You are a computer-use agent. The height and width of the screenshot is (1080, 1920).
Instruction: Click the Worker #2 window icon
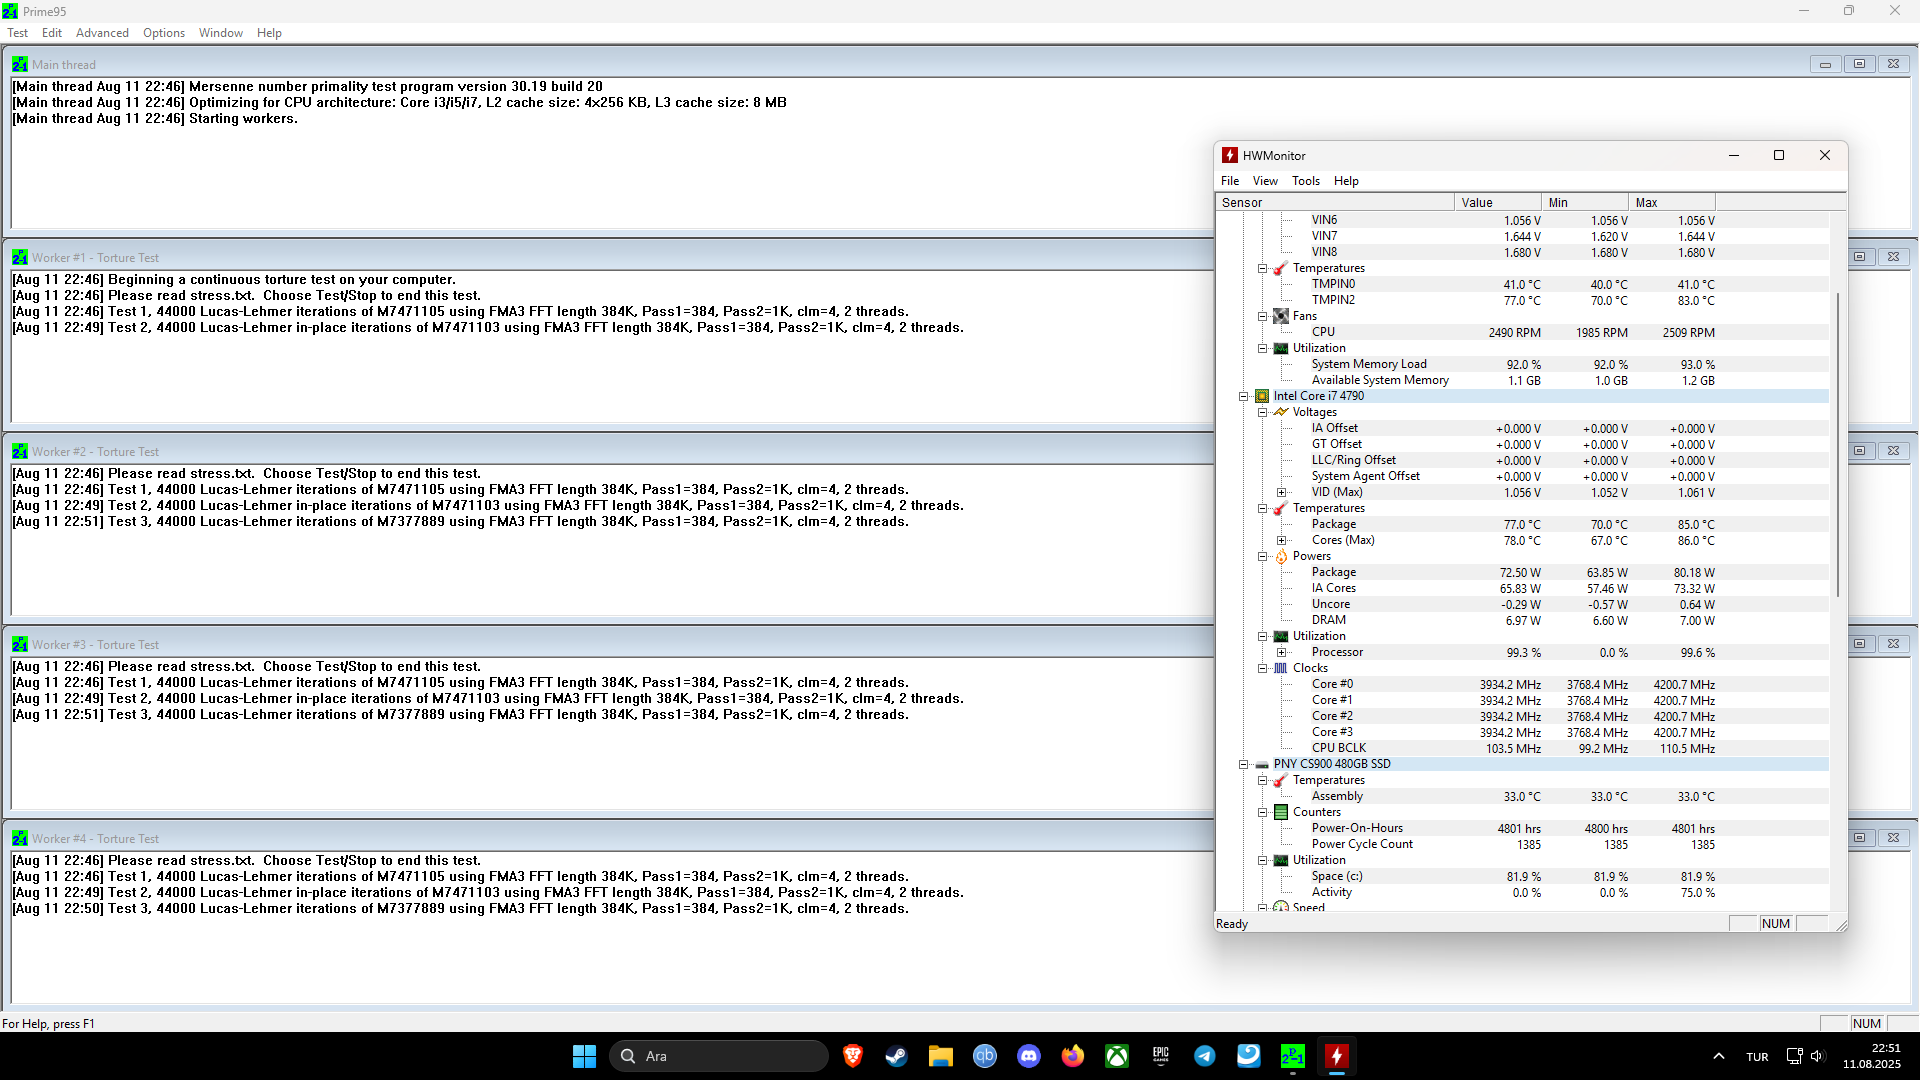tap(20, 451)
